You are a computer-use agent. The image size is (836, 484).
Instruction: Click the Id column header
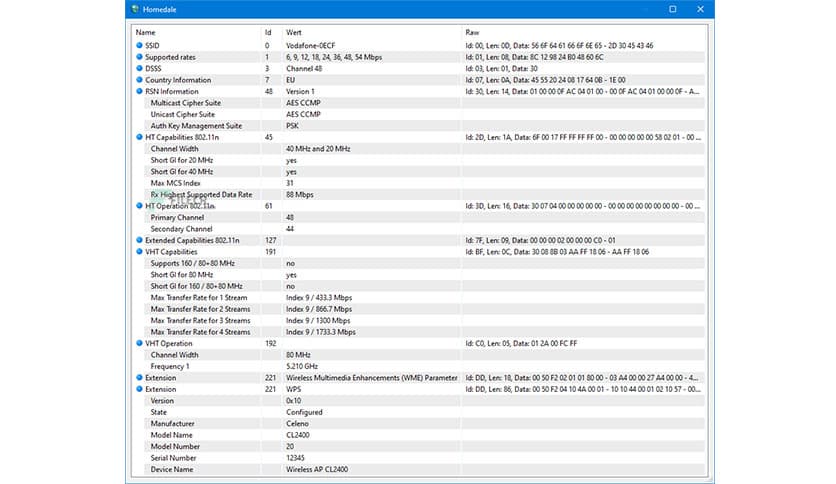(267, 32)
